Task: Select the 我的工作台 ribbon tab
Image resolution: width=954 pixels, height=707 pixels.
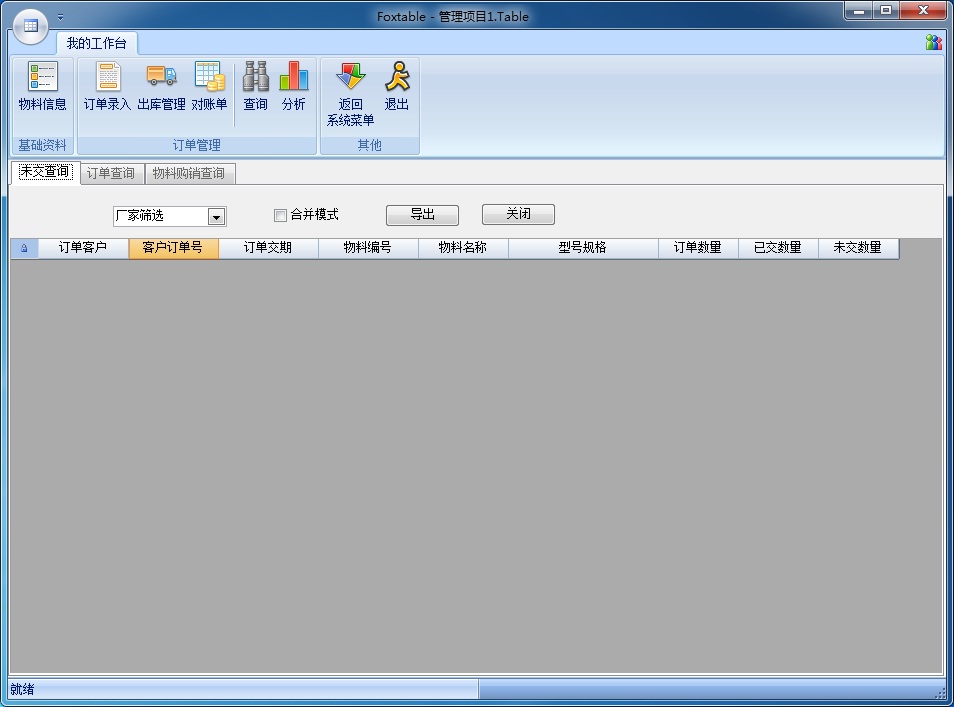Action: 97,43
